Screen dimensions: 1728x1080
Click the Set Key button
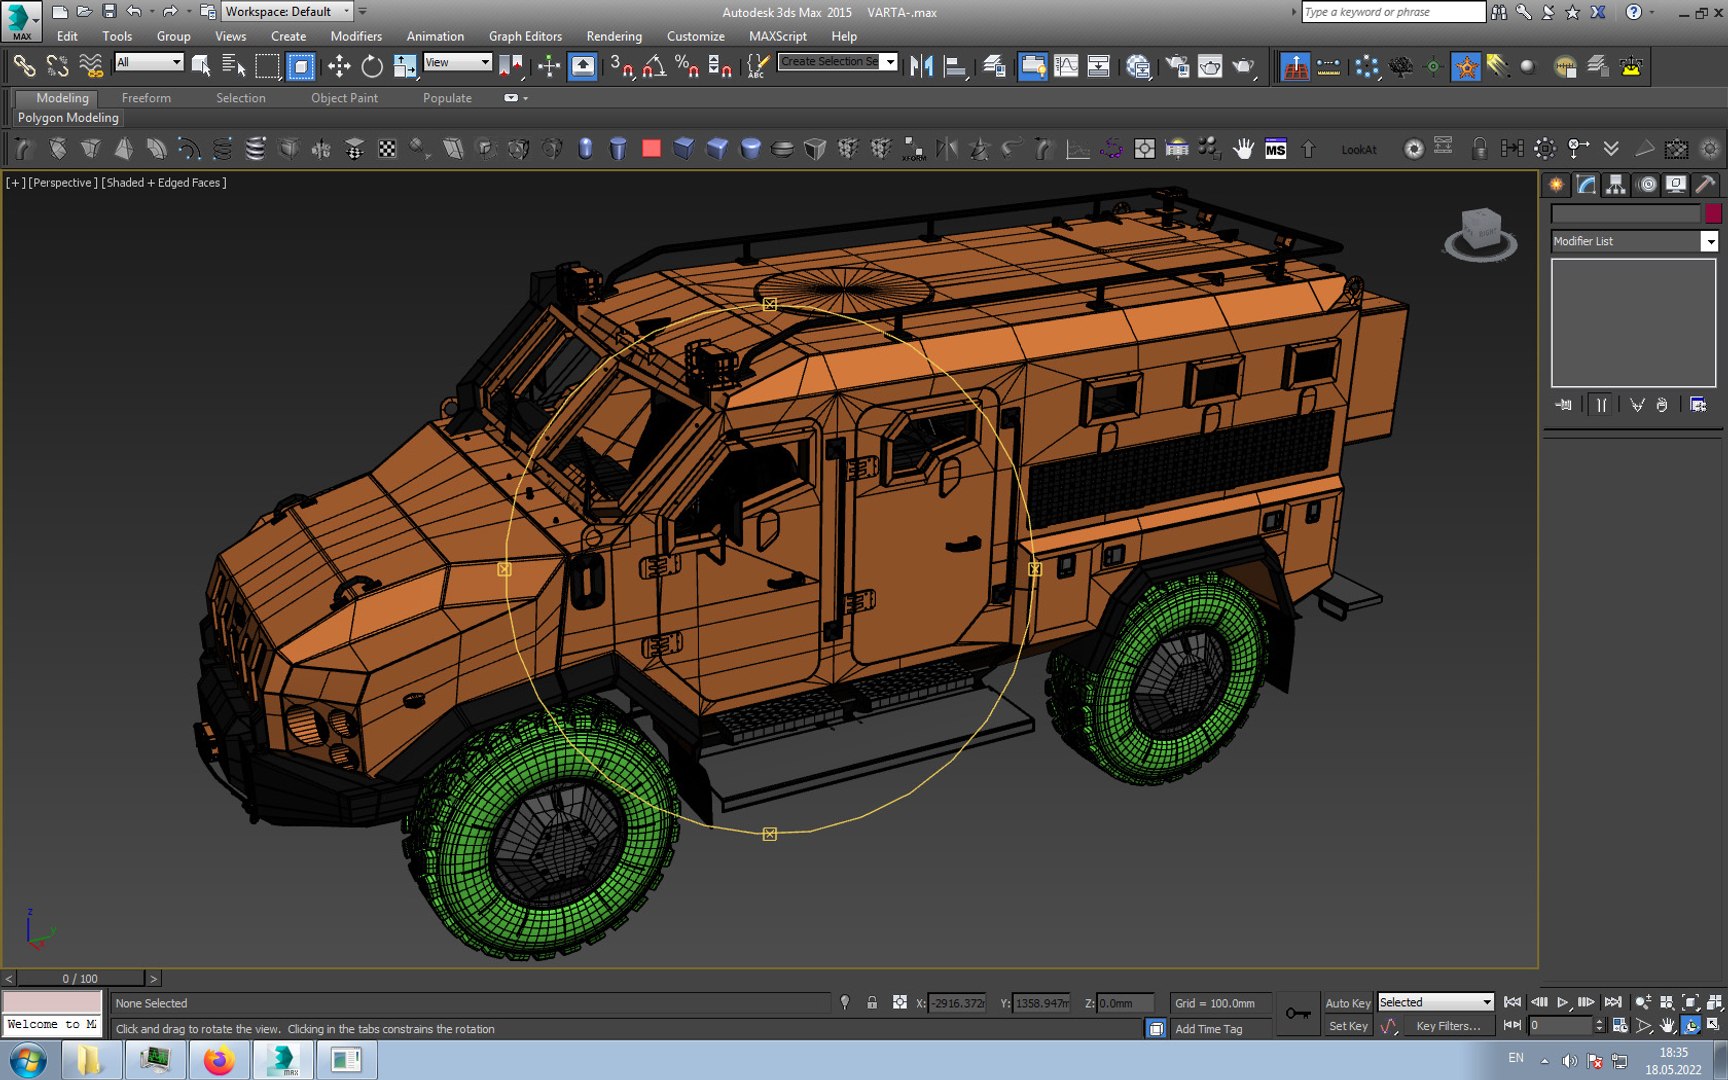click(x=1347, y=1026)
